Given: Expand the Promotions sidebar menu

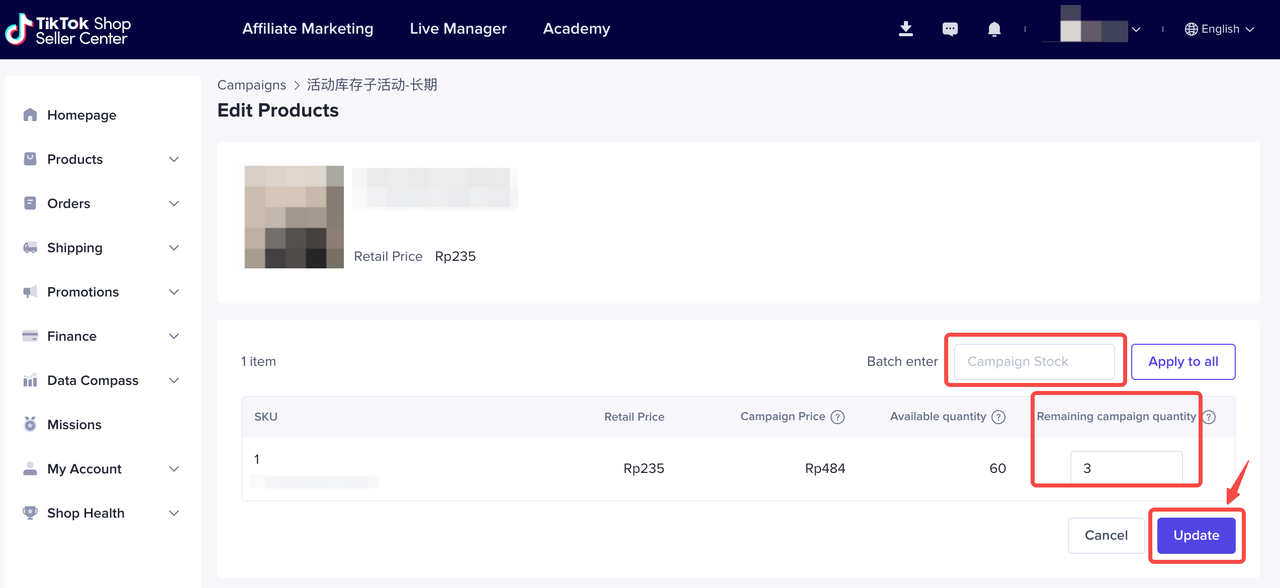Looking at the screenshot, I should [100, 292].
